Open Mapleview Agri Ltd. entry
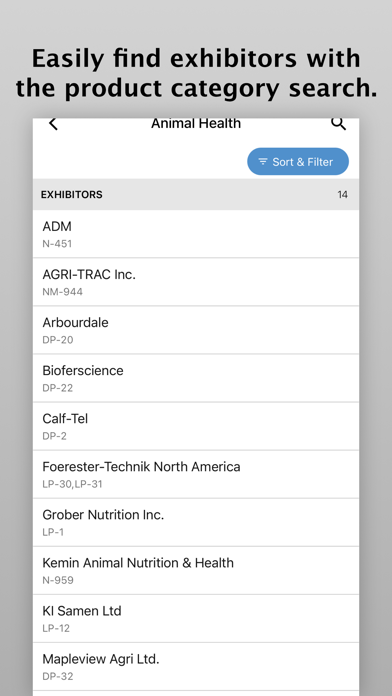 [x=196, y=666]
